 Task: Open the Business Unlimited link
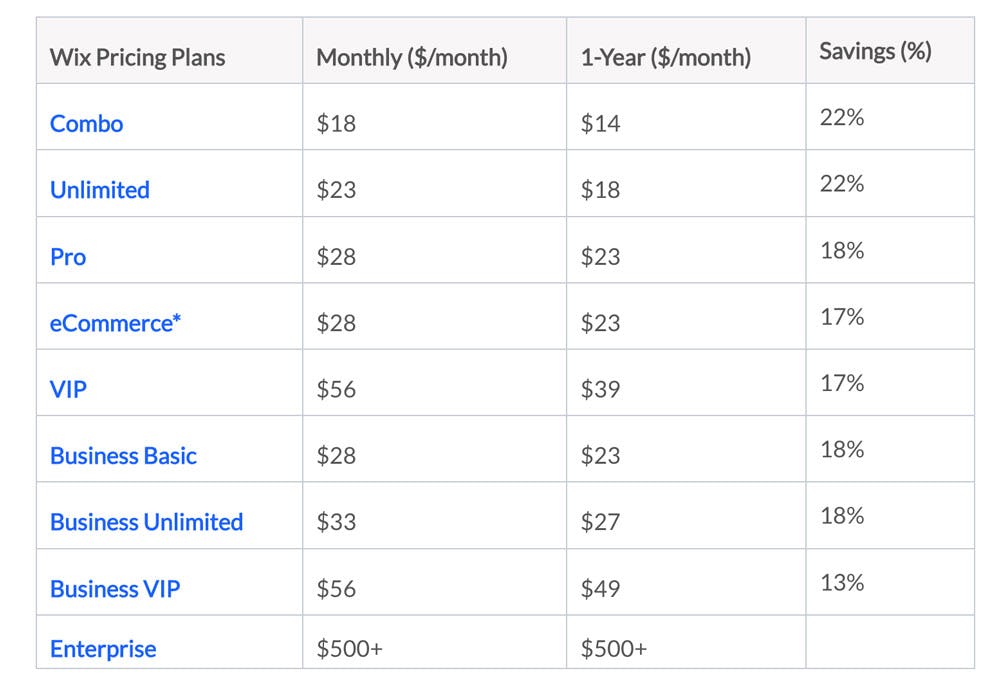click(146, 522)
